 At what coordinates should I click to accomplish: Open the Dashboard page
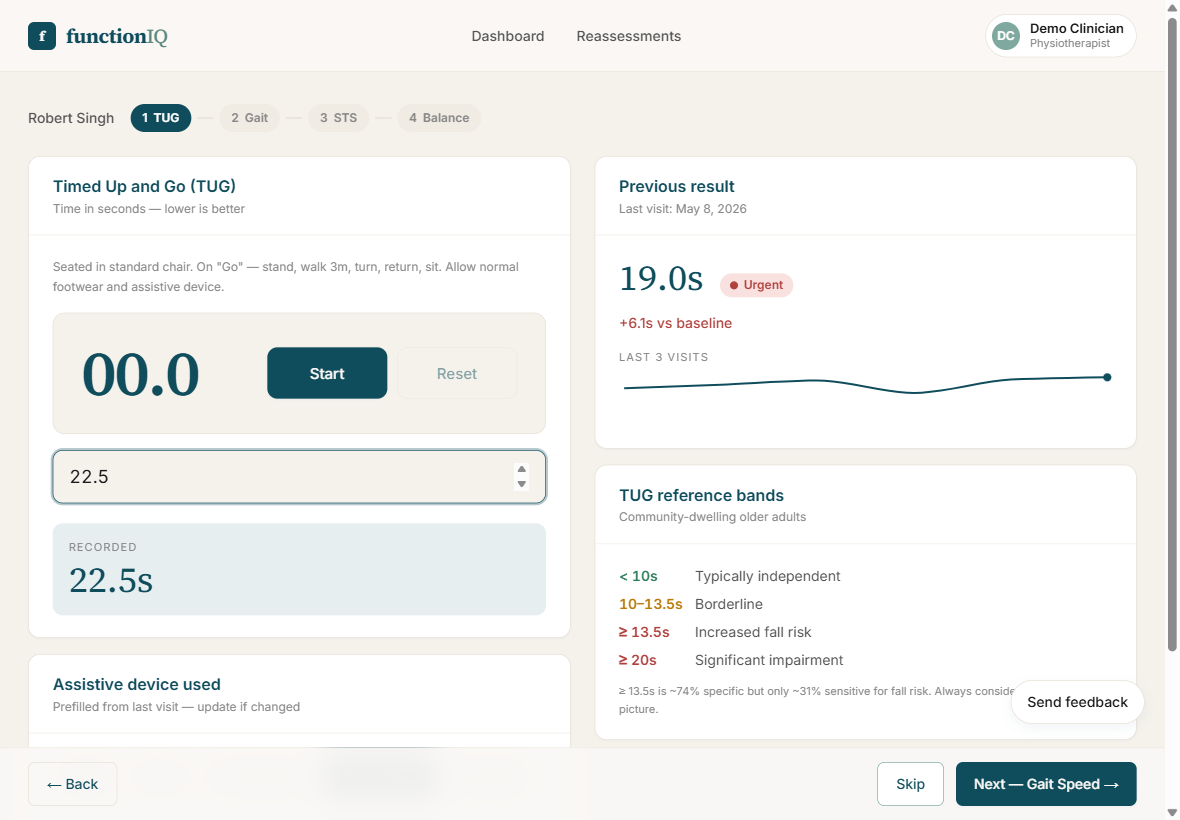coord(508,36)
